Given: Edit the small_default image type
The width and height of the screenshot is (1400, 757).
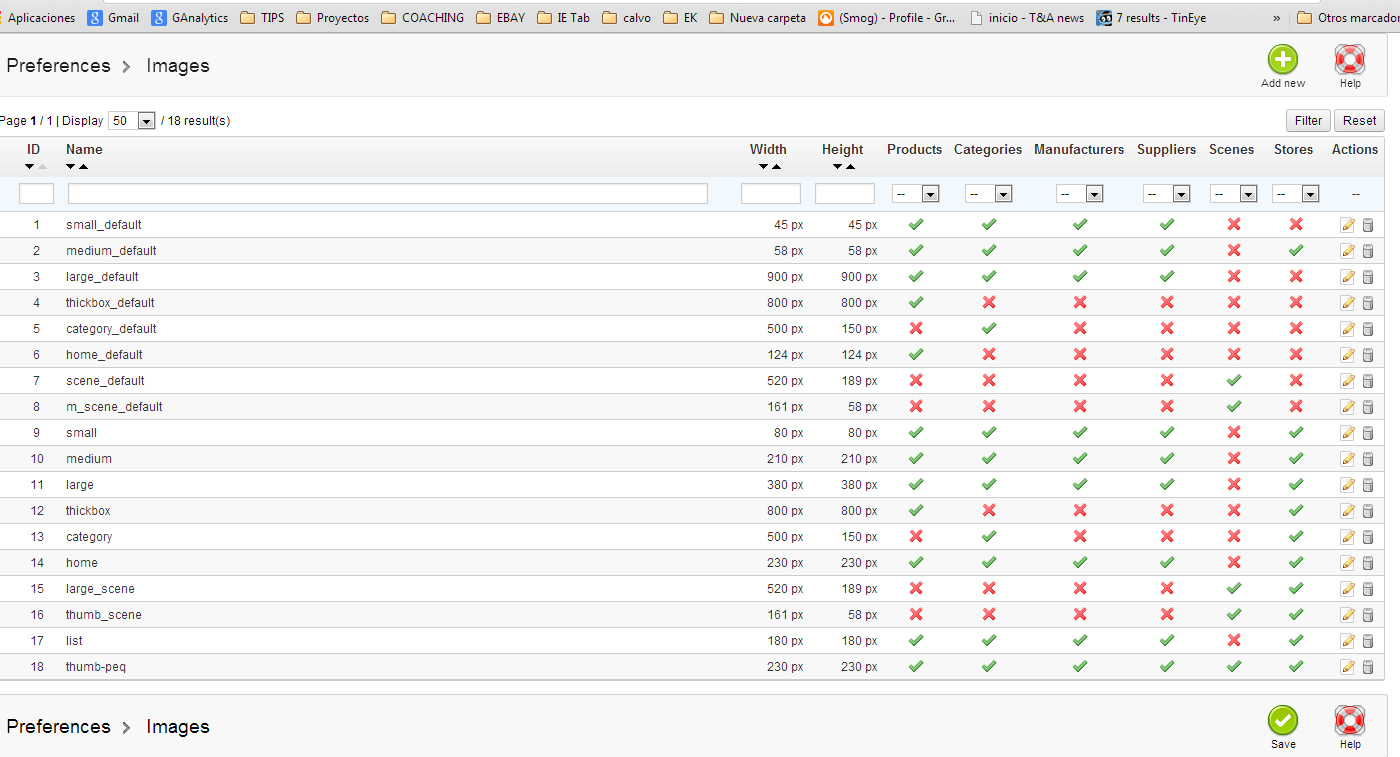Looking at the screenshot, I should click(x=1348, y=225).
